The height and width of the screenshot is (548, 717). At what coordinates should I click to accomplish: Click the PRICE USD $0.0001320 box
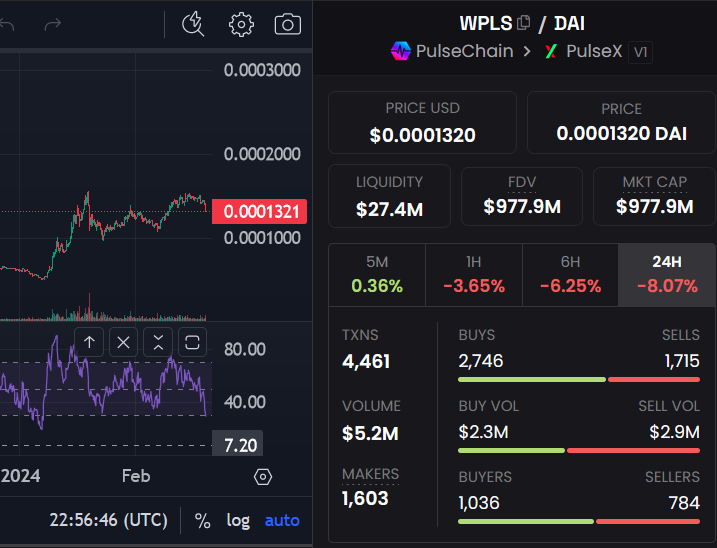(x=423, y=123)
